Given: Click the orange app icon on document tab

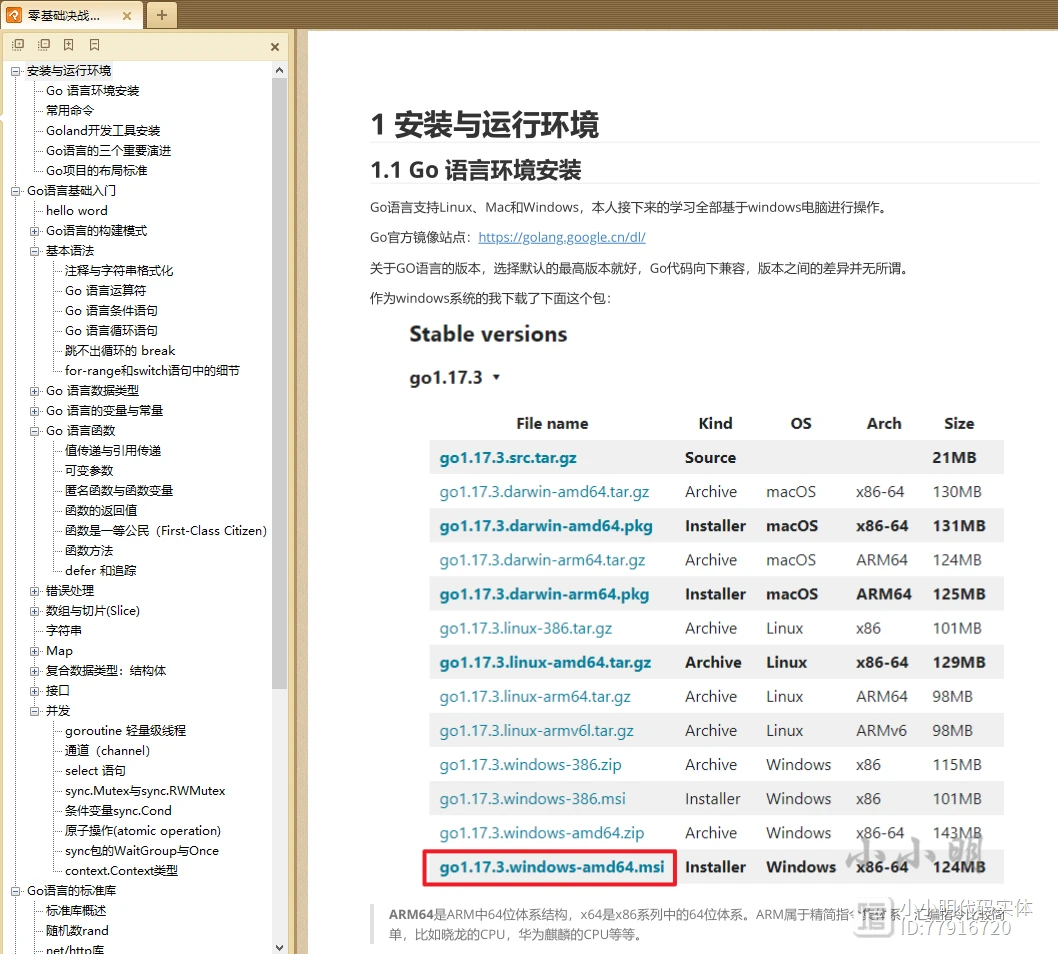Looking at the screenshot, I should [15, 15].
